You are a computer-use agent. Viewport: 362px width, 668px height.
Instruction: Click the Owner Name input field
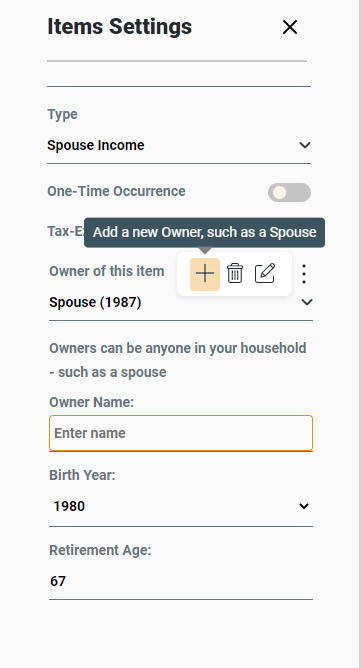coord(181,433)
